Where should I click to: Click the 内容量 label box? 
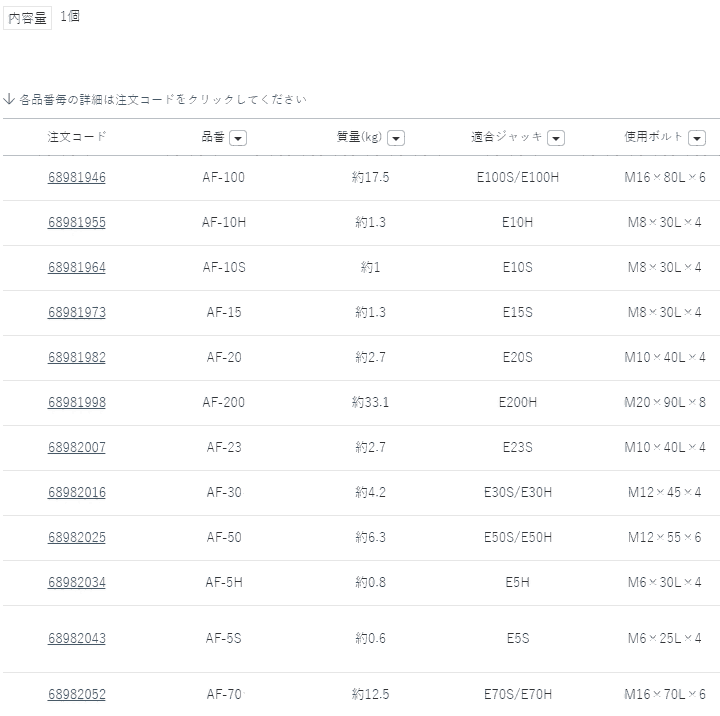(x=27, y=18)
